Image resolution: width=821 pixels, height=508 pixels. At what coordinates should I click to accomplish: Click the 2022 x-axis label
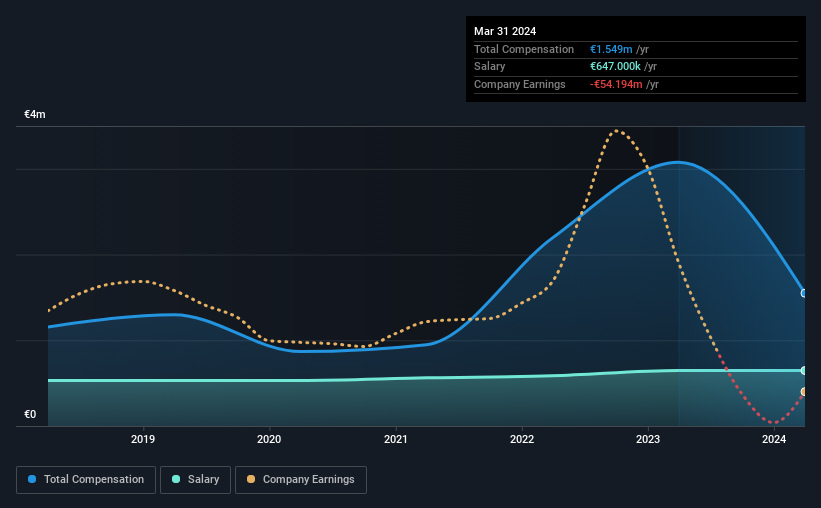[522, 439]
